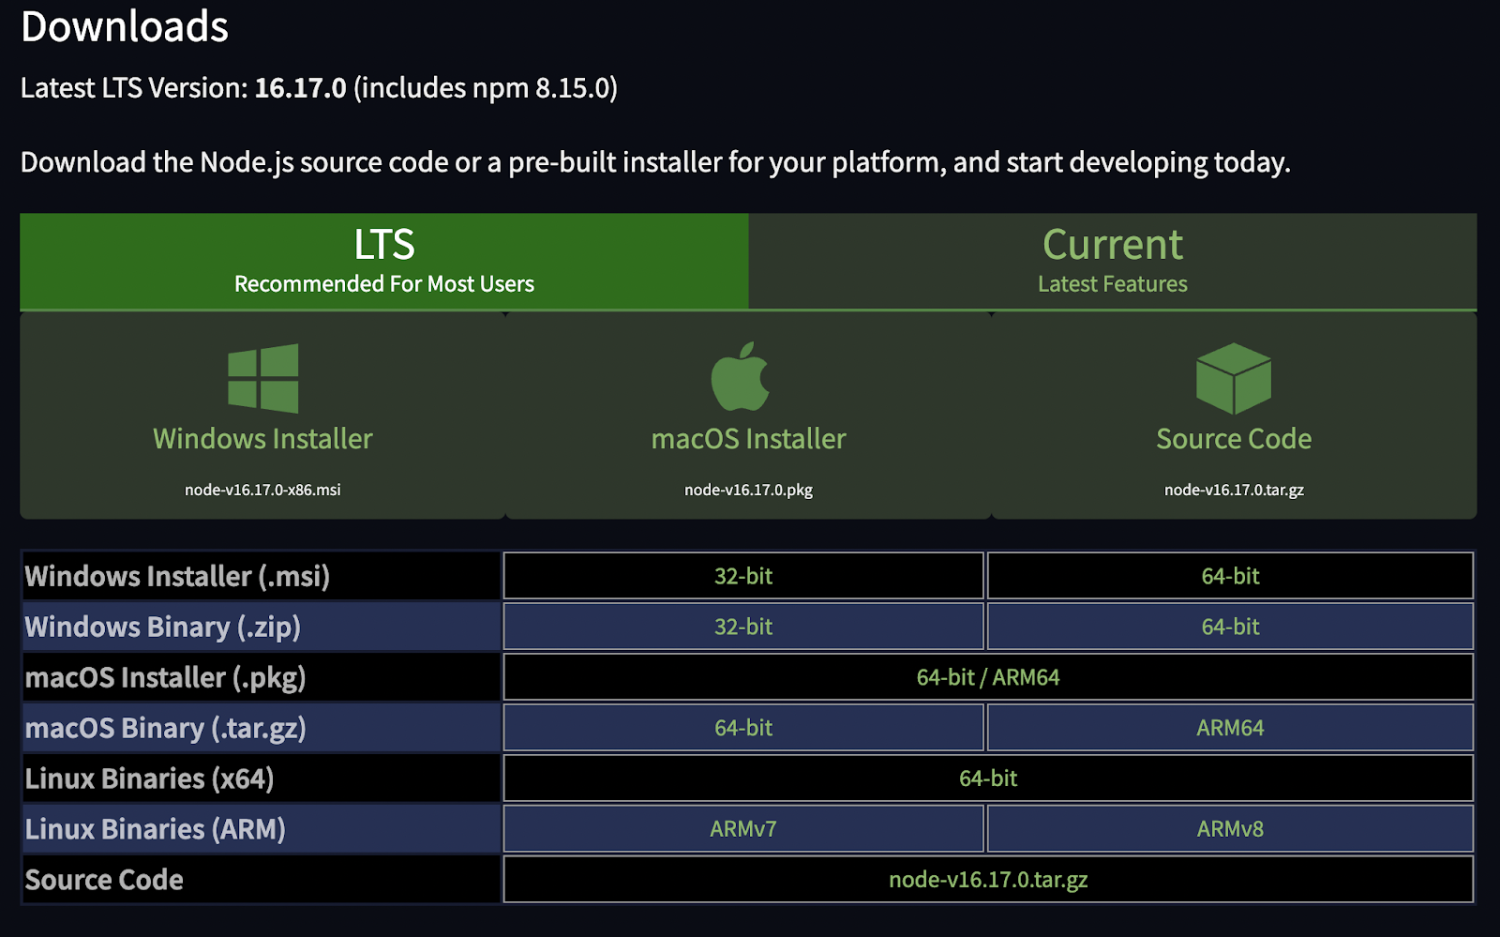Get the 64-bit Windows Binary (.zip)
The height and width of the screenshot is (937, 1500).
[x=1229, y=627]
